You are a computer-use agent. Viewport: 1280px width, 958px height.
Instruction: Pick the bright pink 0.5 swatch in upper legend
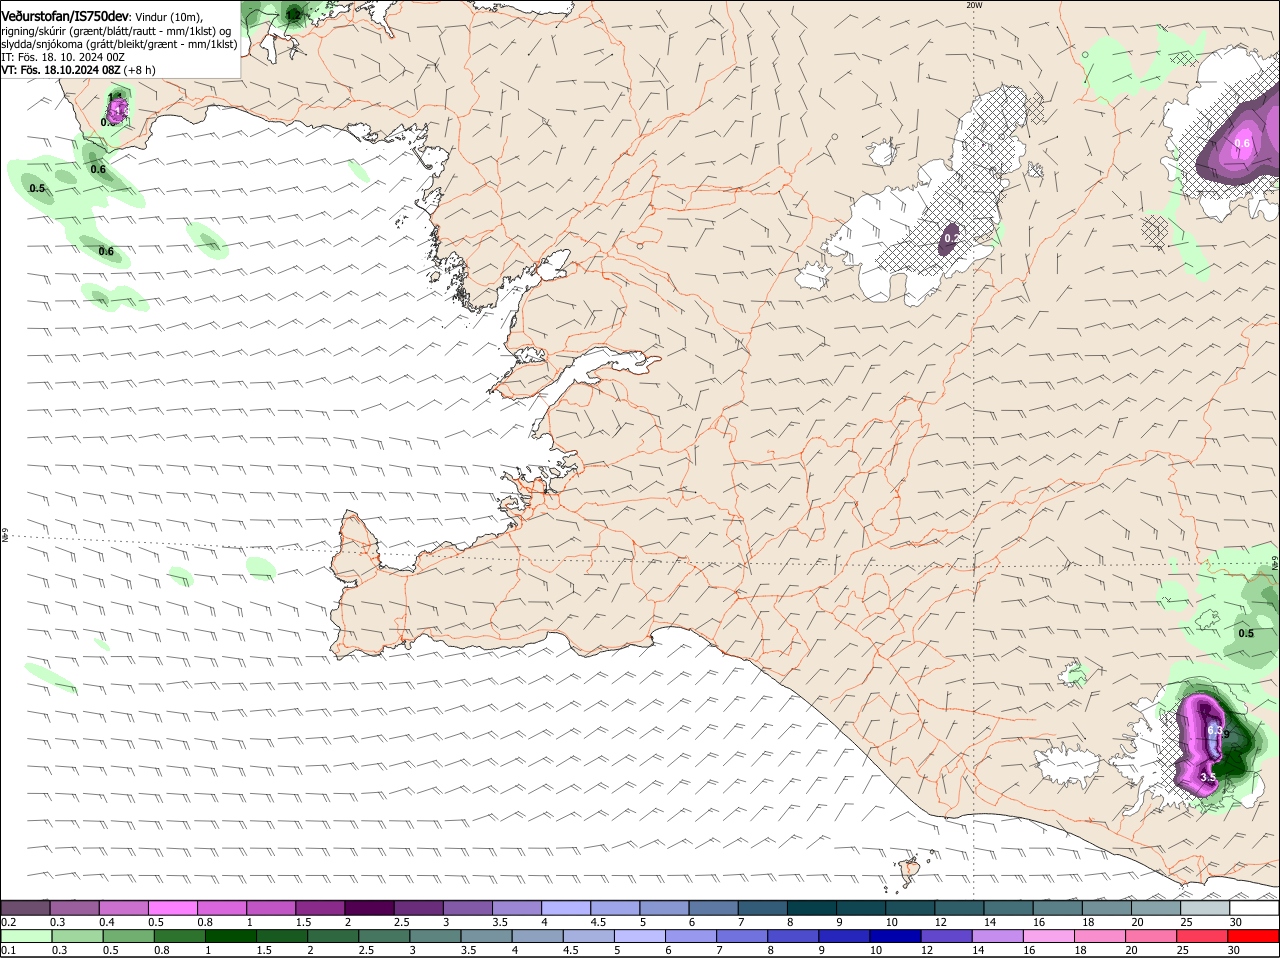point(172,907)
